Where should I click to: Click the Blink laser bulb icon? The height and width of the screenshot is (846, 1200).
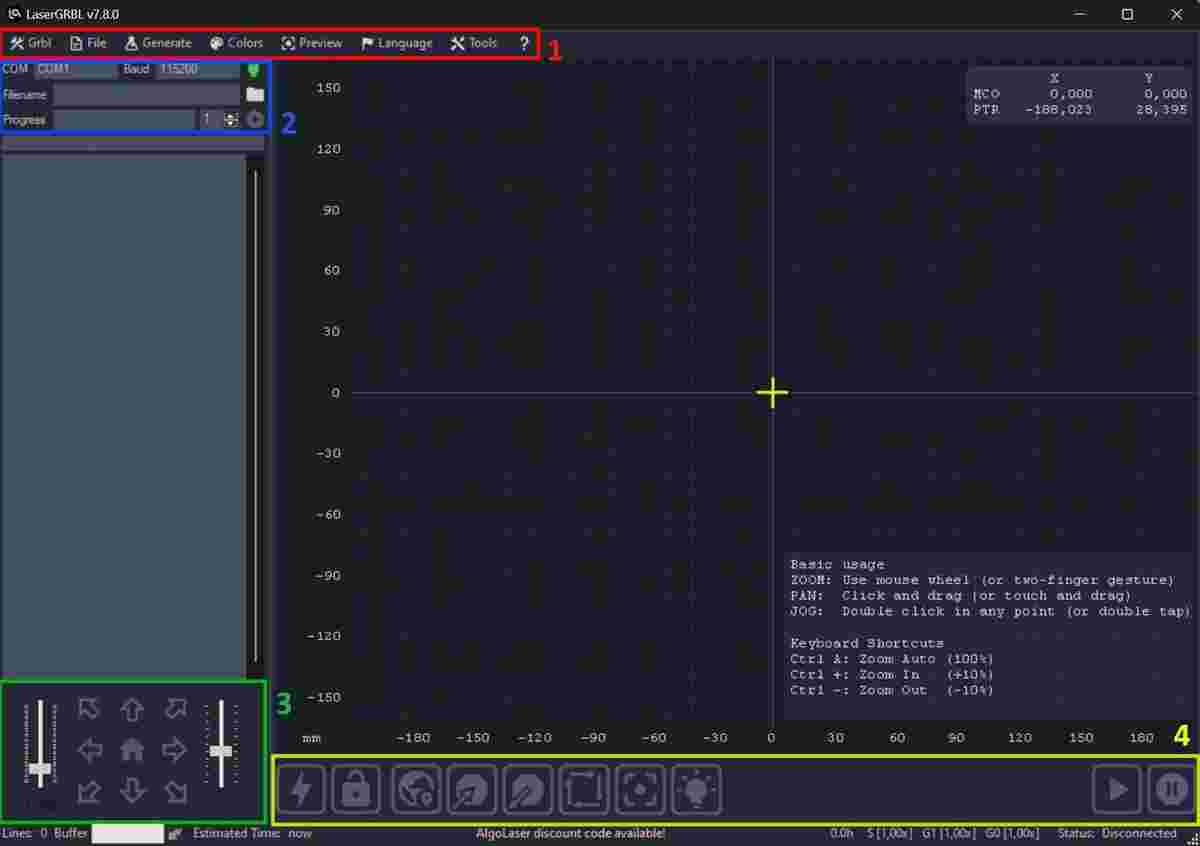click(697, 789)
